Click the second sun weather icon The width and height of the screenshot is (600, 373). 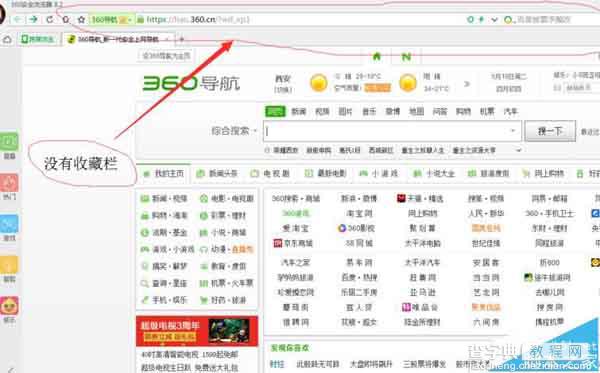[x=408, y=83]
